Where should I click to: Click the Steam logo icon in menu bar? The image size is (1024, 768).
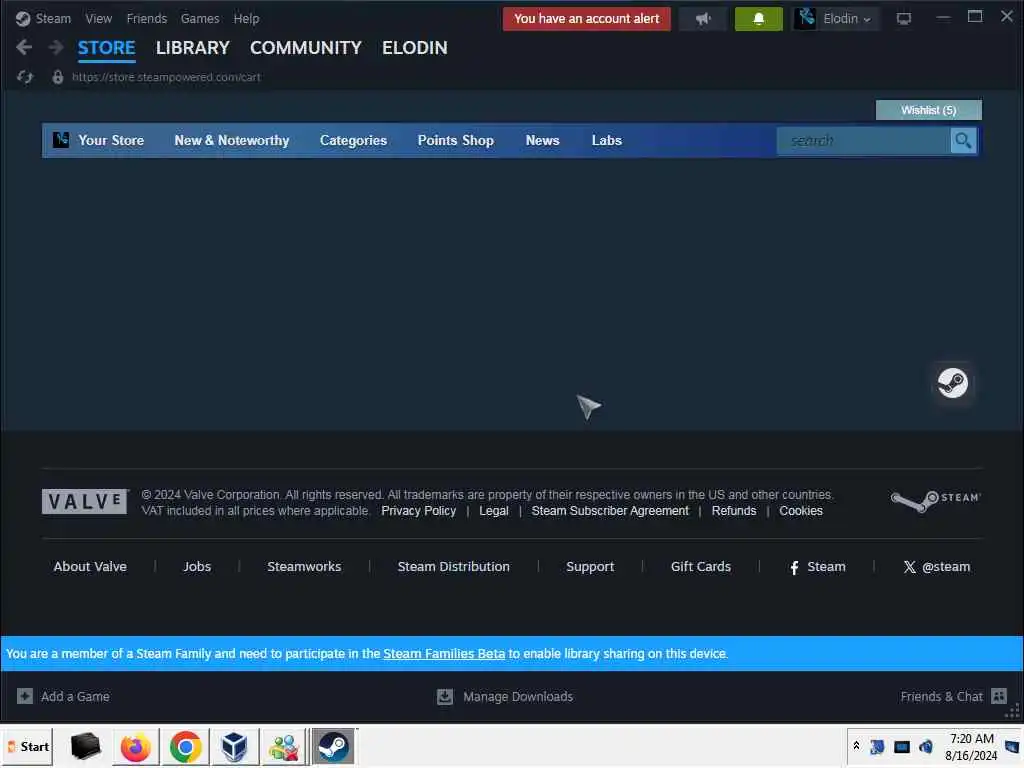23,18
